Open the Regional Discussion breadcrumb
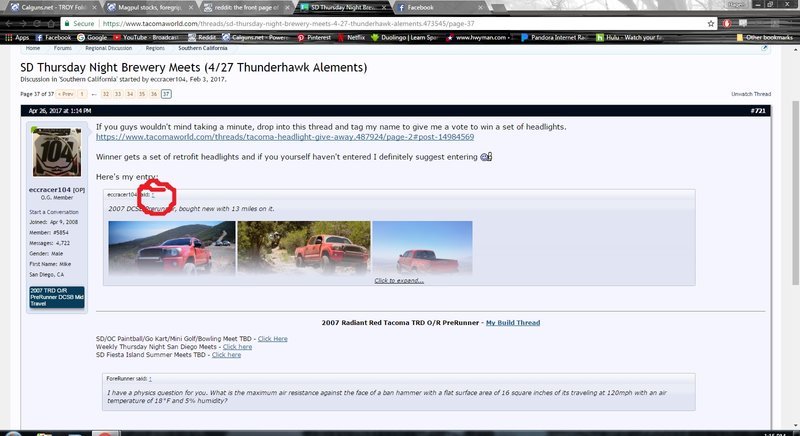The width and height of the screenshot is (800, 436). (x=109, y=48)
